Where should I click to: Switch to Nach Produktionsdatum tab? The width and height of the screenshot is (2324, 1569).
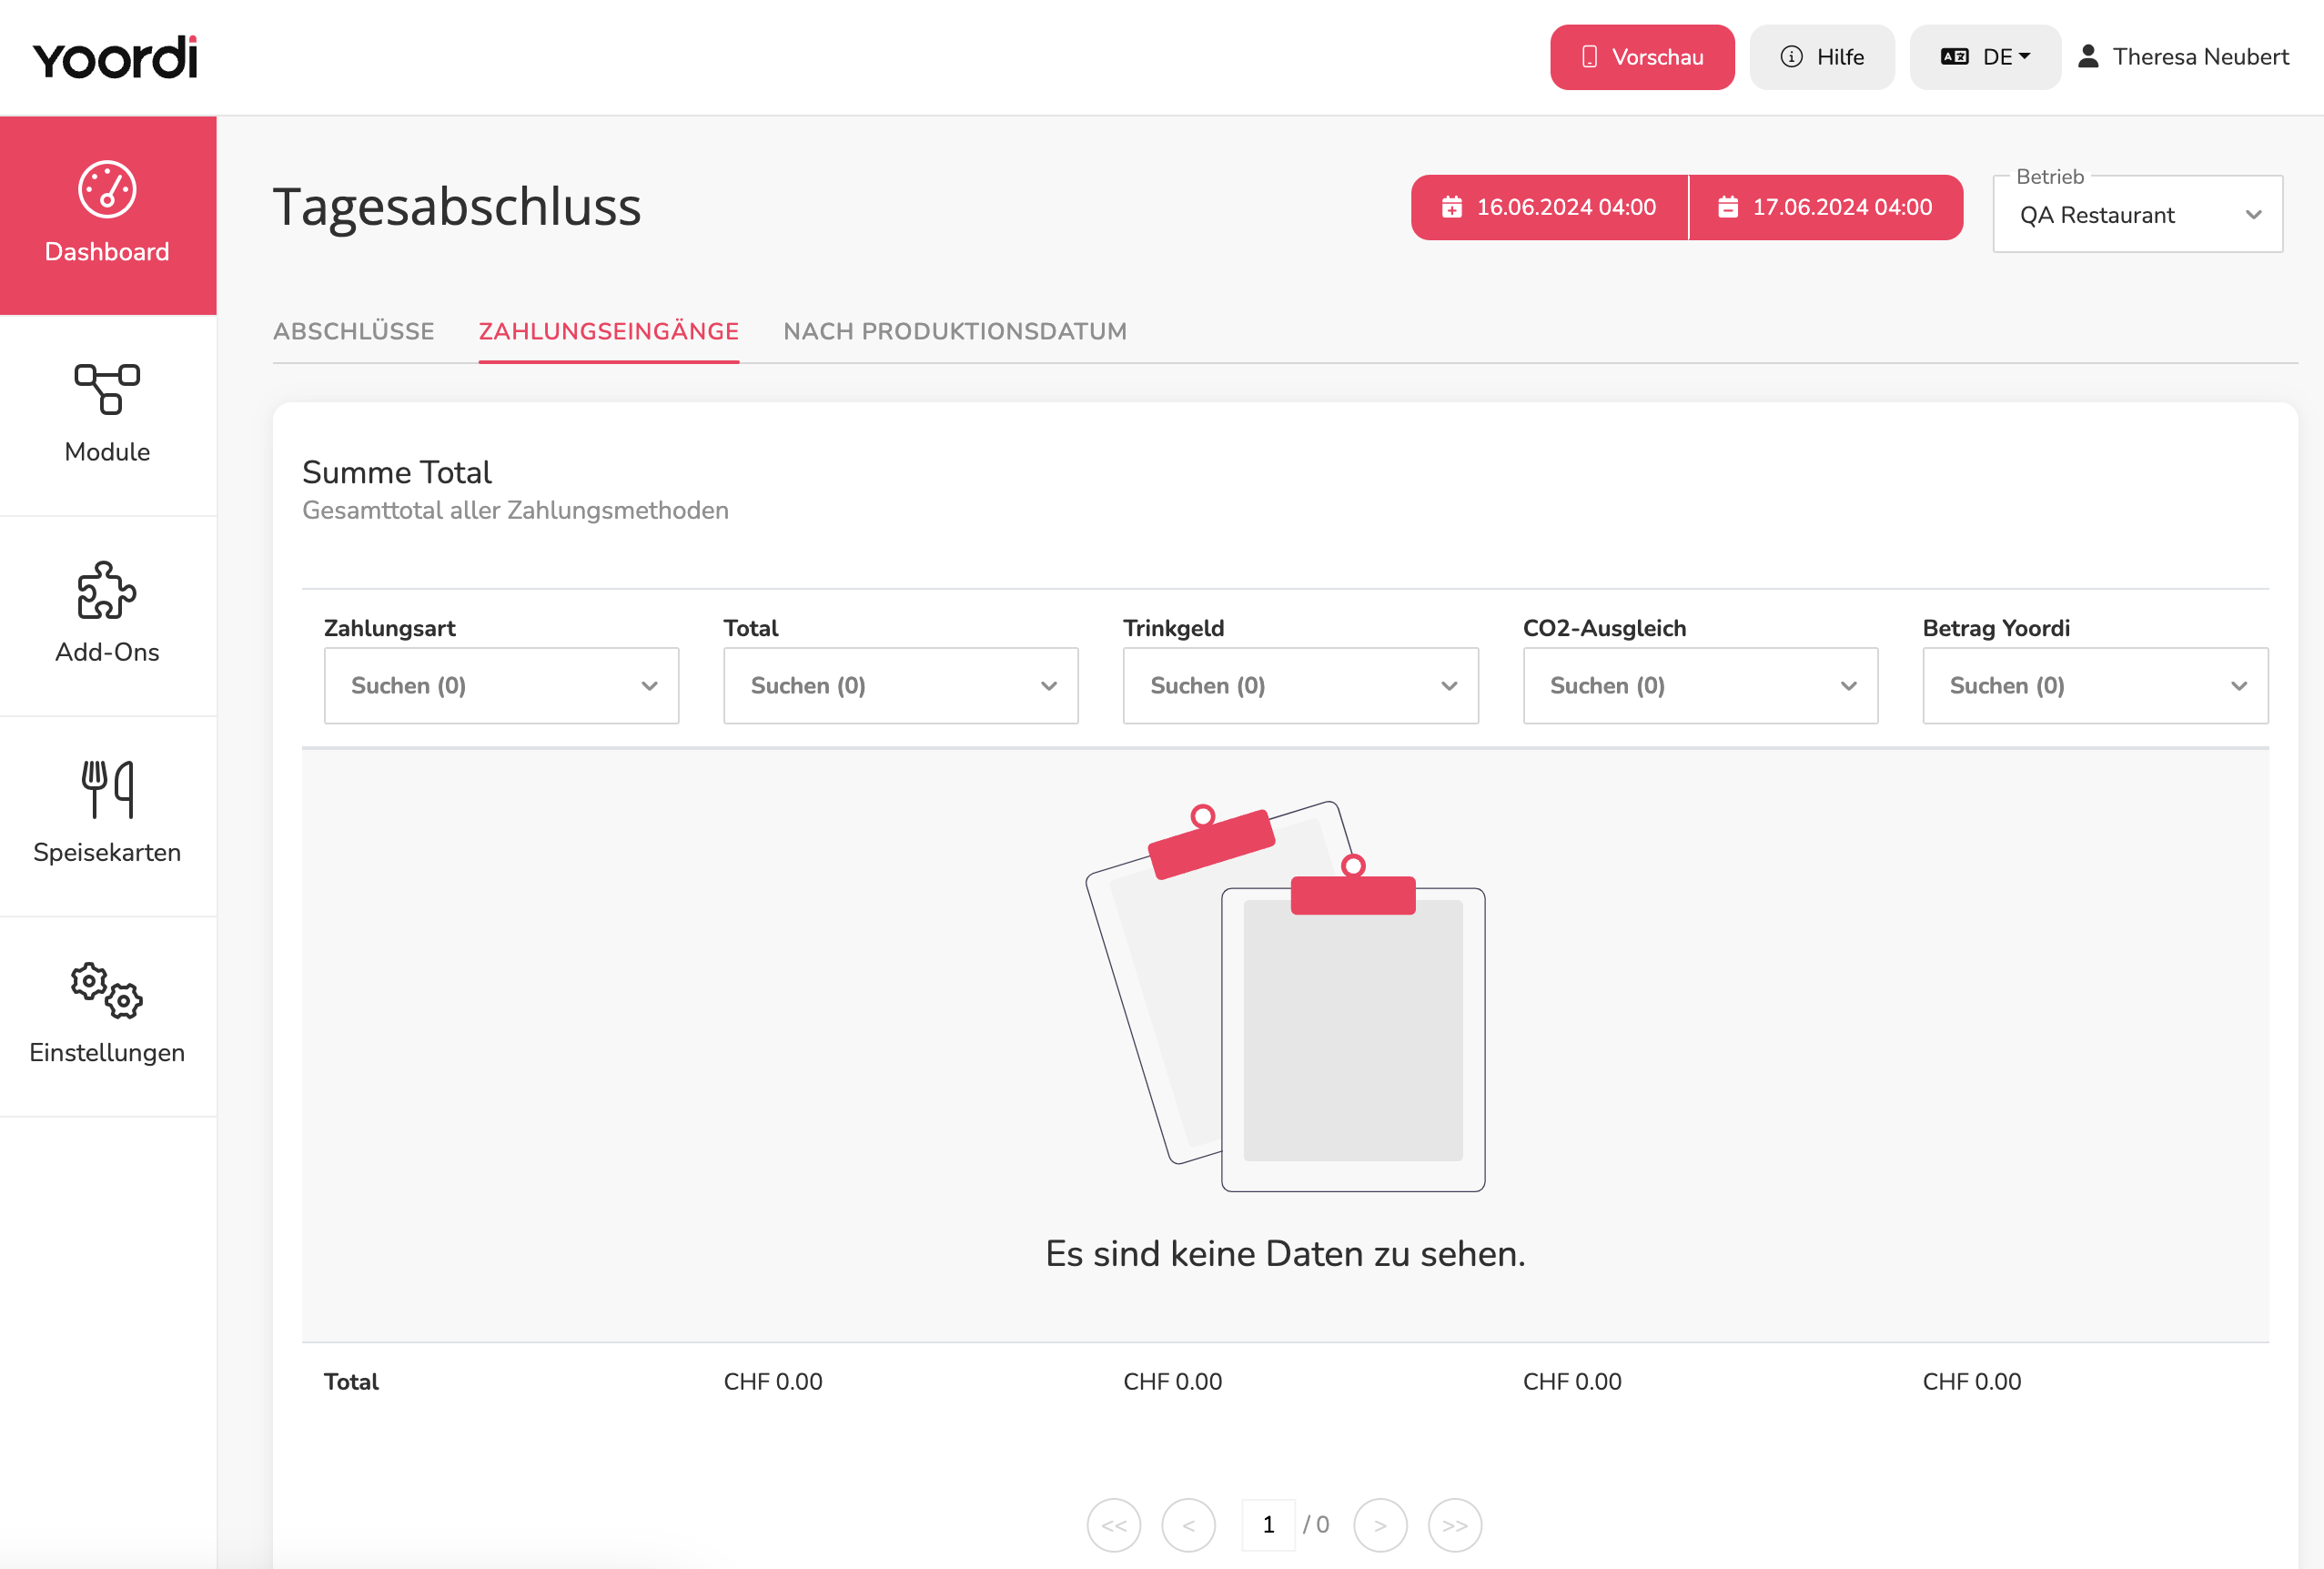pos(955,331)
